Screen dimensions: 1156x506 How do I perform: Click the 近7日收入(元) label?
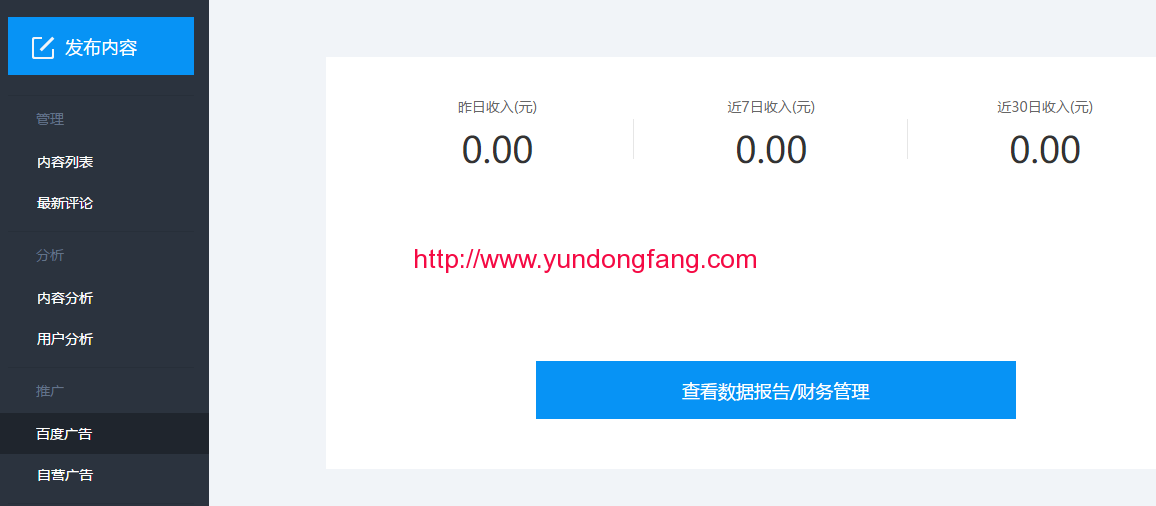771,107
